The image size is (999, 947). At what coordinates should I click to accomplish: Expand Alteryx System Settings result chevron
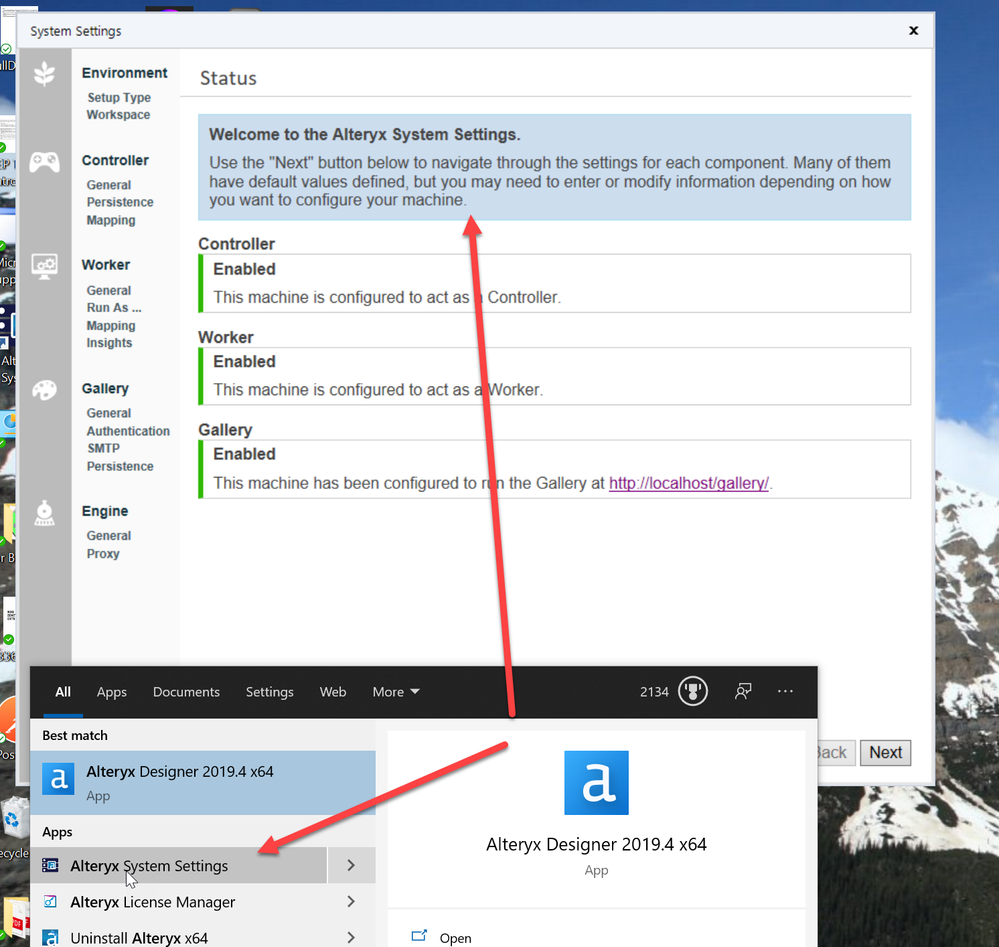351,864
